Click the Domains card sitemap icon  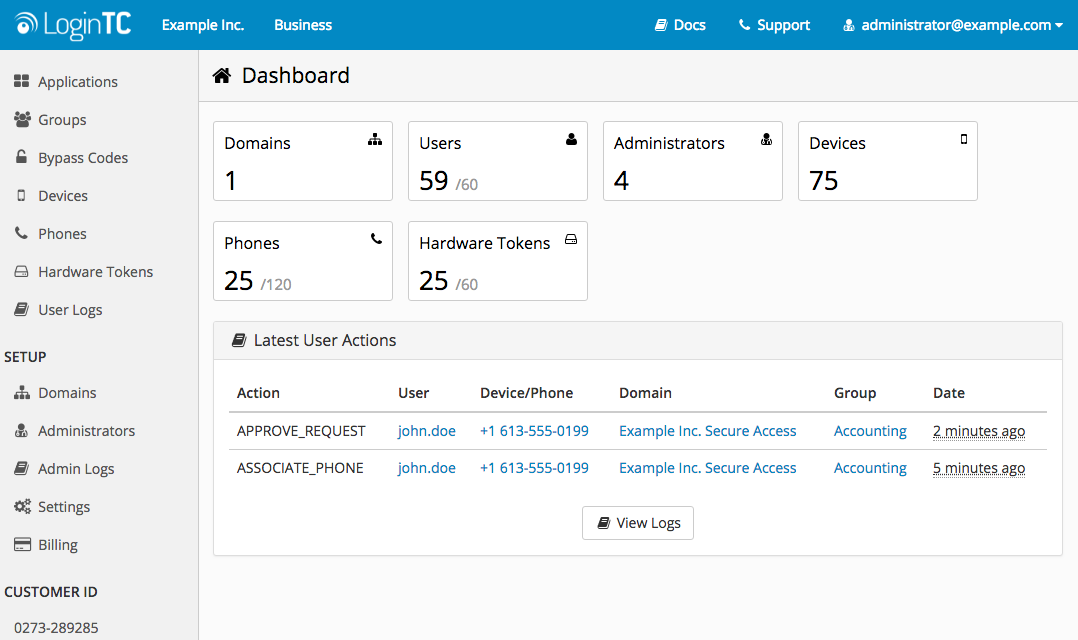point(375,140)
